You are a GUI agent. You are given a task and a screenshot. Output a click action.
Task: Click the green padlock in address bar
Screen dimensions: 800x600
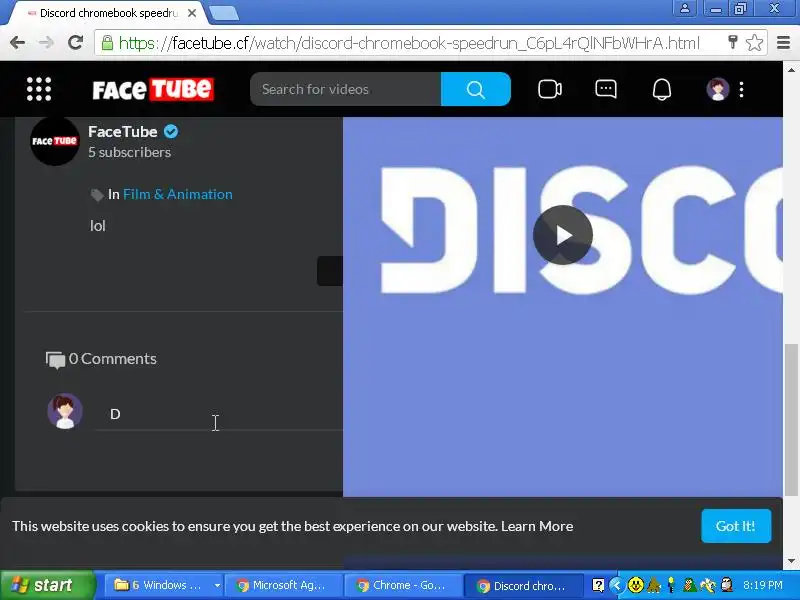107,42
